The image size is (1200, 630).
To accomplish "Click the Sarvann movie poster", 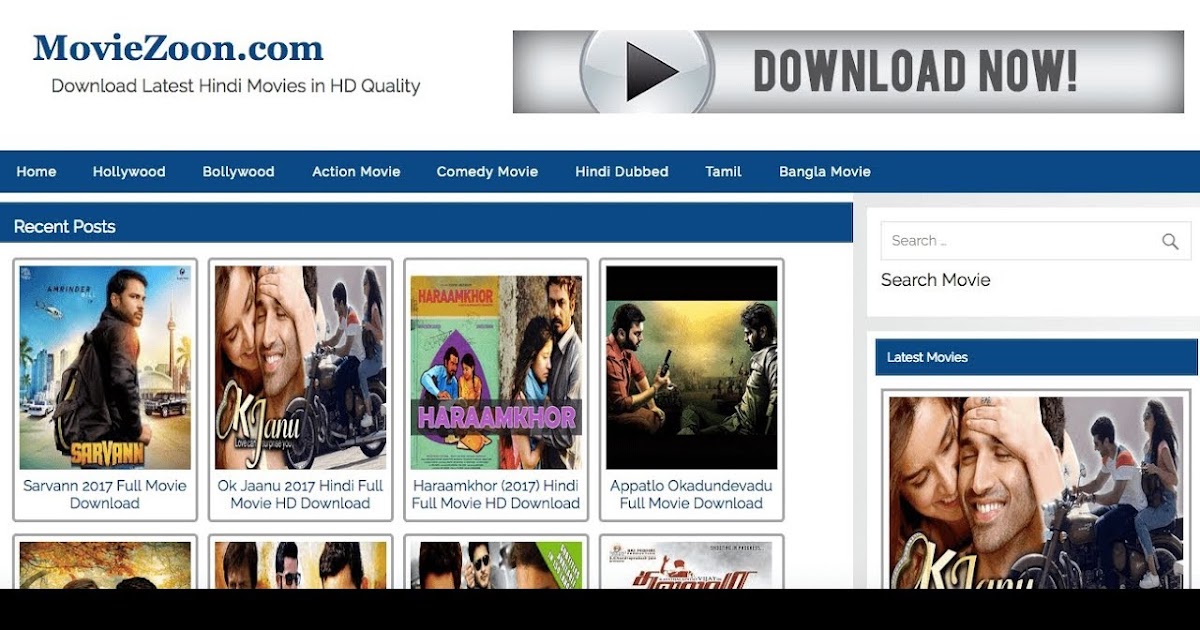I will click(x=105, y=367).
